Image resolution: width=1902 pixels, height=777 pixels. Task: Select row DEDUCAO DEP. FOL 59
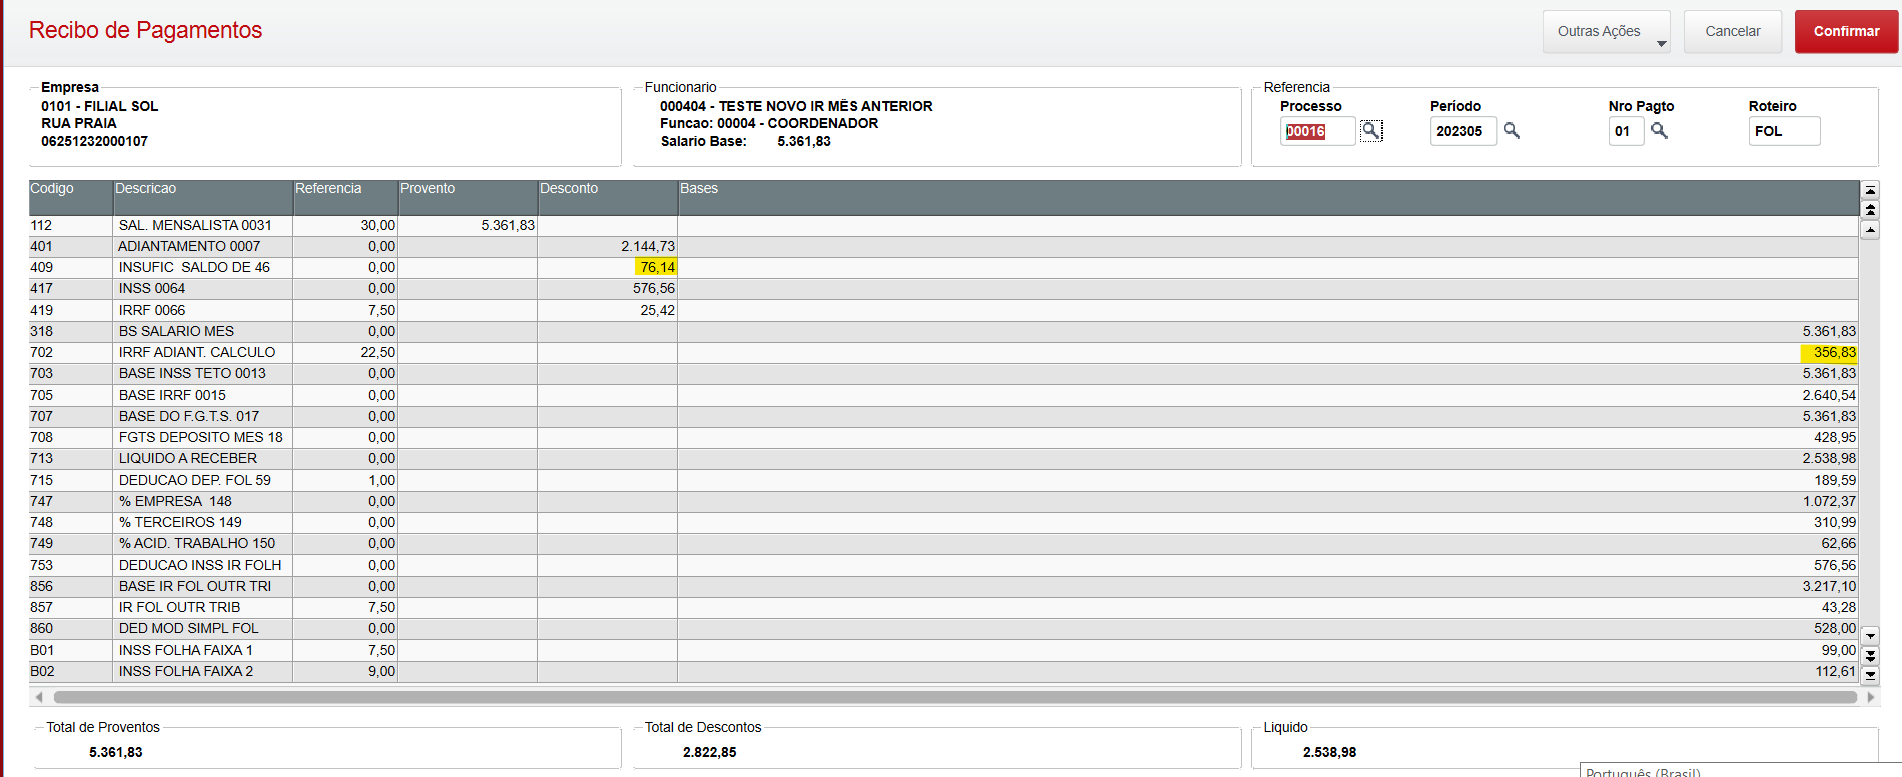(943, 480)
